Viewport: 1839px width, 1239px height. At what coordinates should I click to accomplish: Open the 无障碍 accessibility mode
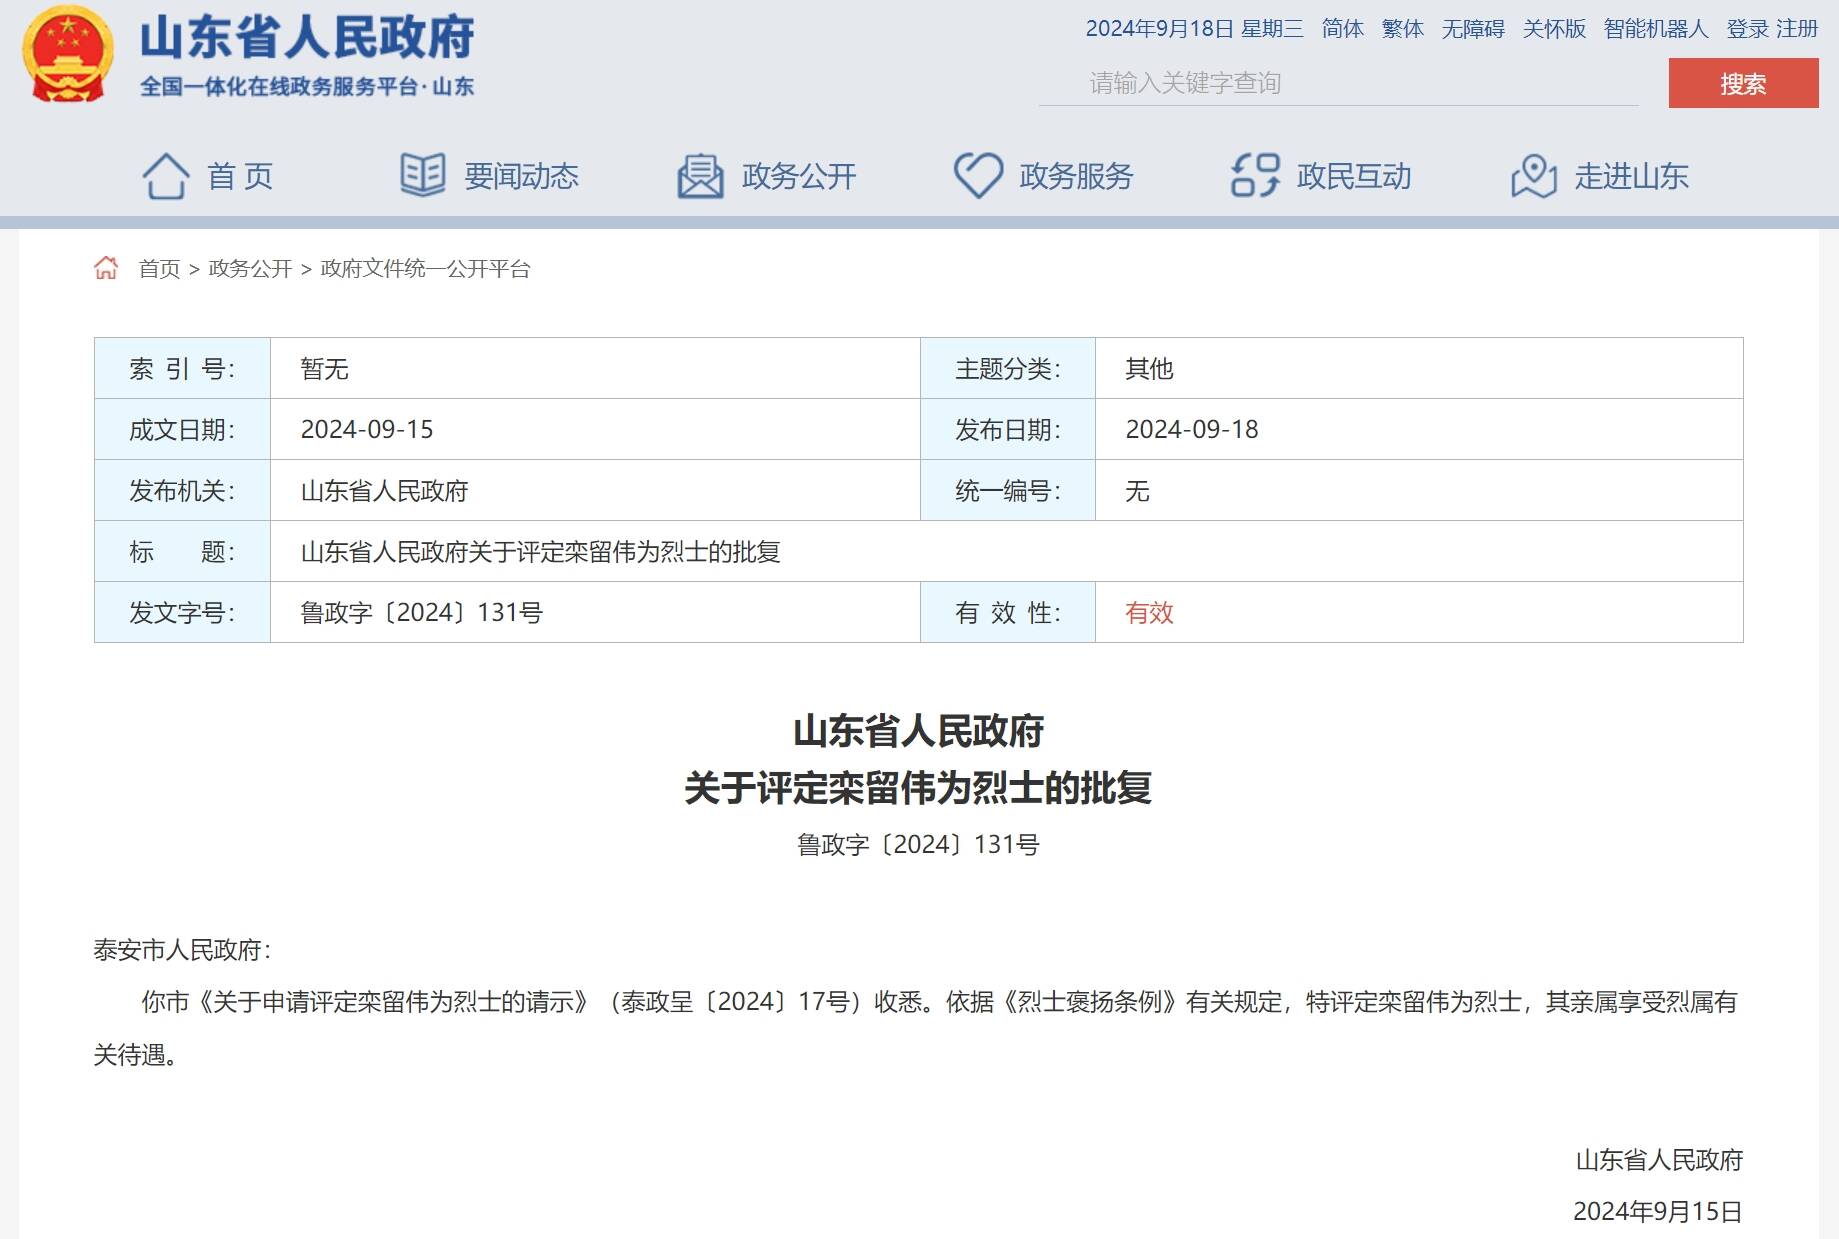click(1472, 29)
